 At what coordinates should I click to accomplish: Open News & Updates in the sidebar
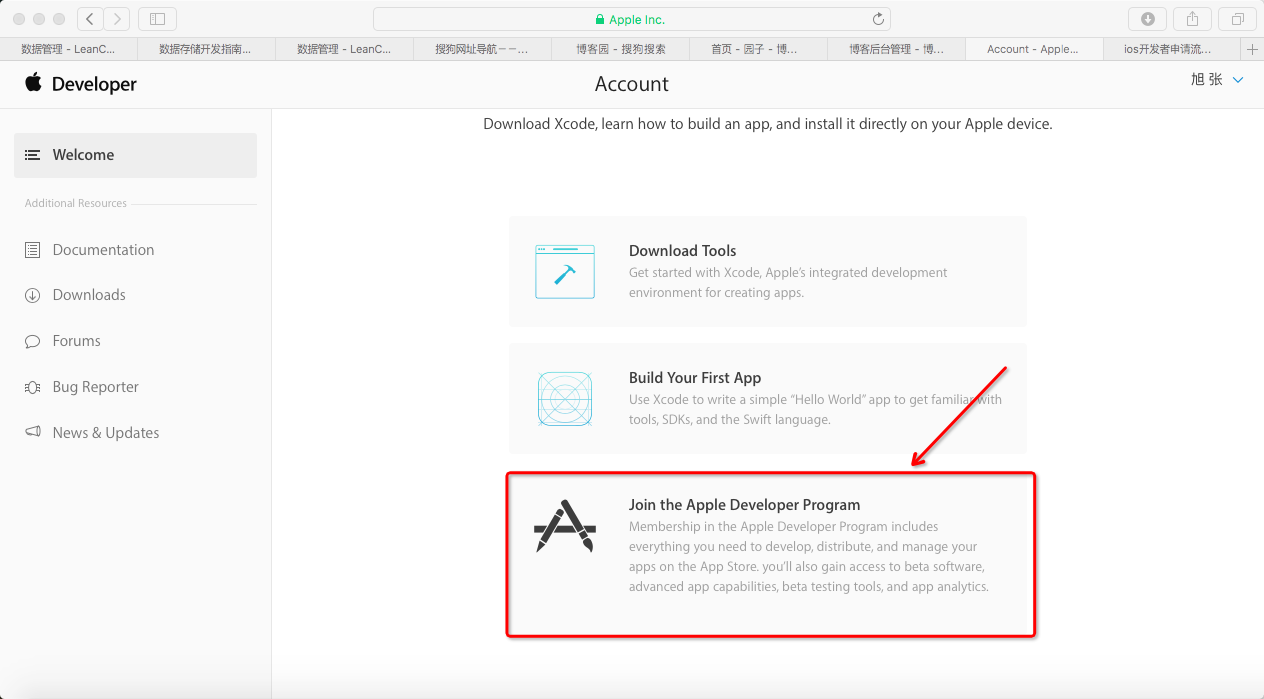tap(106, 433)
